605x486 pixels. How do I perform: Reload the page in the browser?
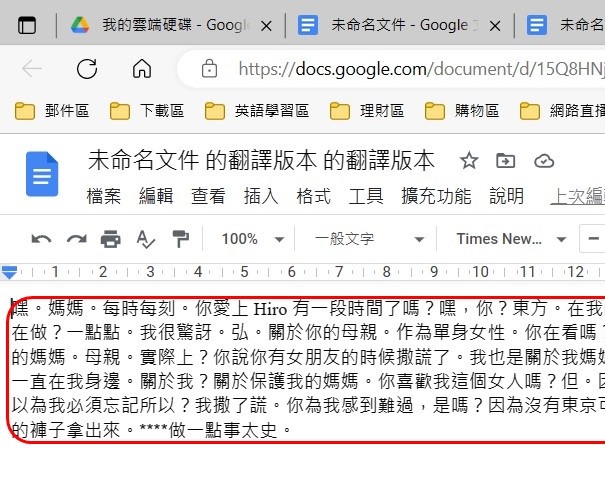pyautogui.click(x=87, y=69)
